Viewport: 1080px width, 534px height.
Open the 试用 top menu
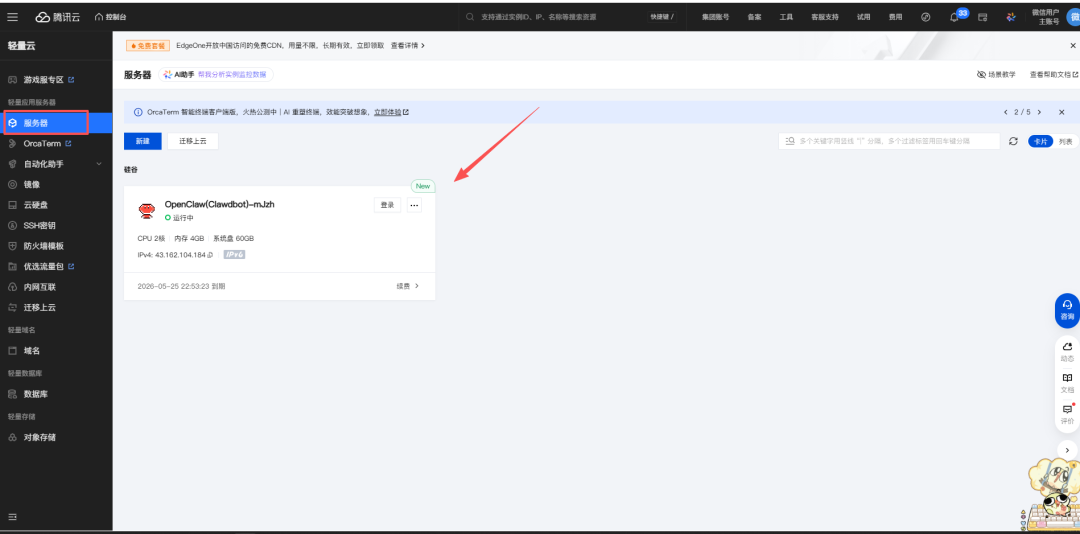pyautogui.click(x=863, y=17)
